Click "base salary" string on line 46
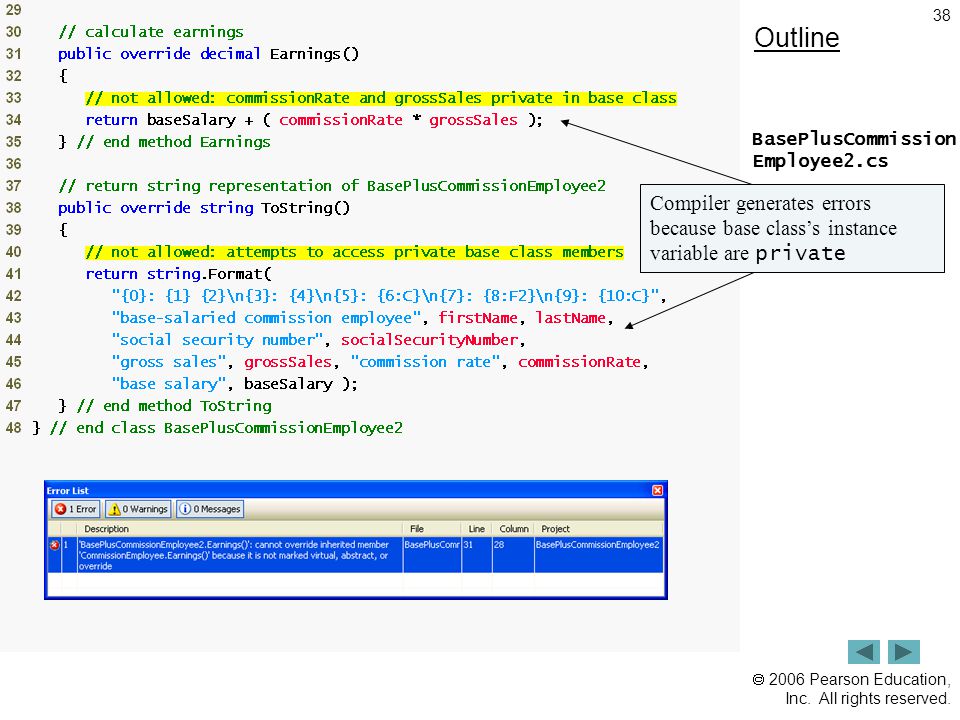This screenshot has height=720, width=960. pyautogui.click(x=169, y=384)
